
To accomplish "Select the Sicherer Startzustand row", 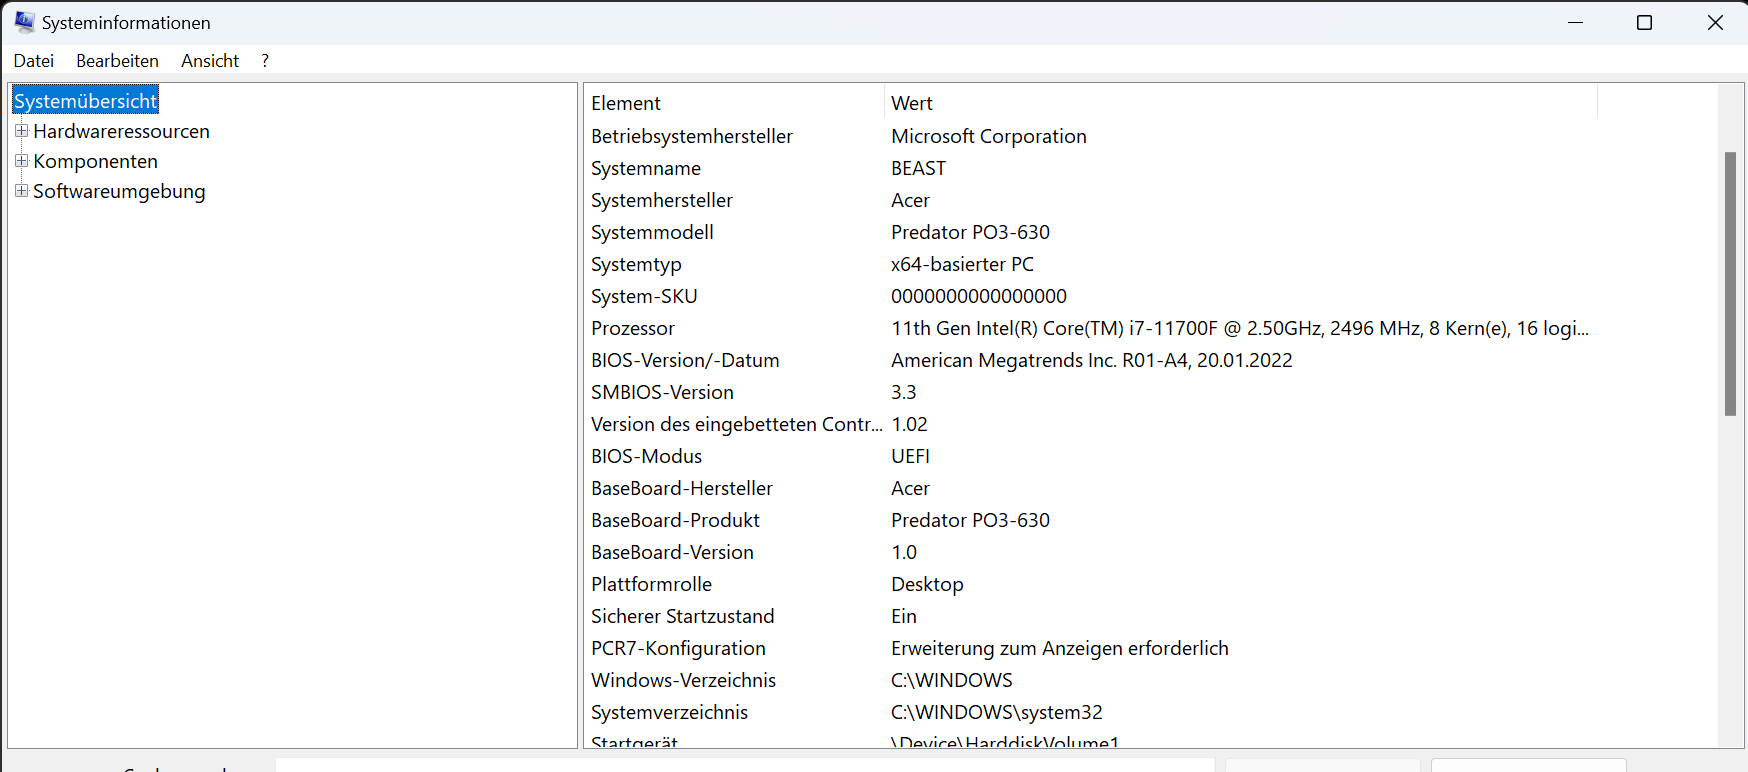I will click(682, 616).
